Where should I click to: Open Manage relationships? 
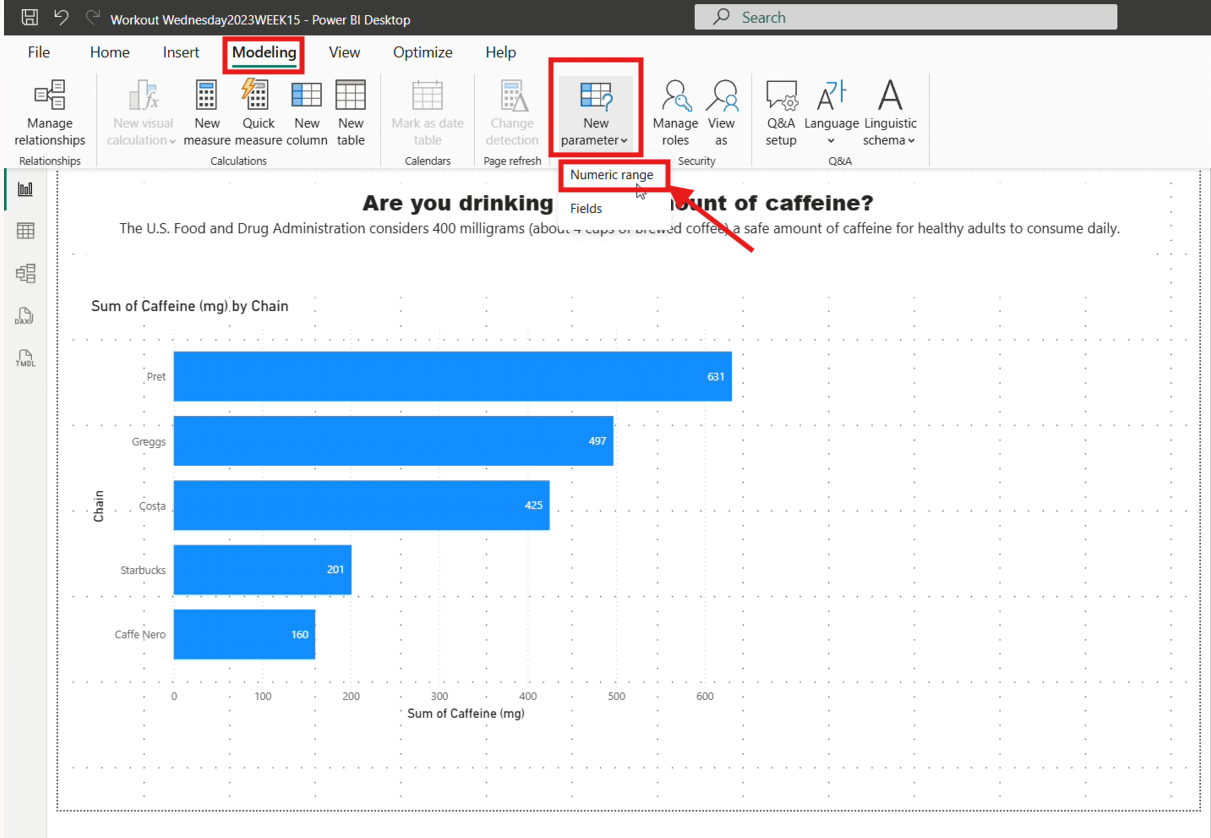pos(50,113)
